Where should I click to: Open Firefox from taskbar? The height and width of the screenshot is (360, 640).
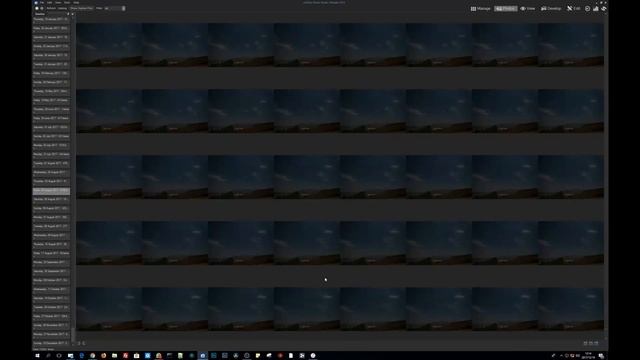coord(104,356)
